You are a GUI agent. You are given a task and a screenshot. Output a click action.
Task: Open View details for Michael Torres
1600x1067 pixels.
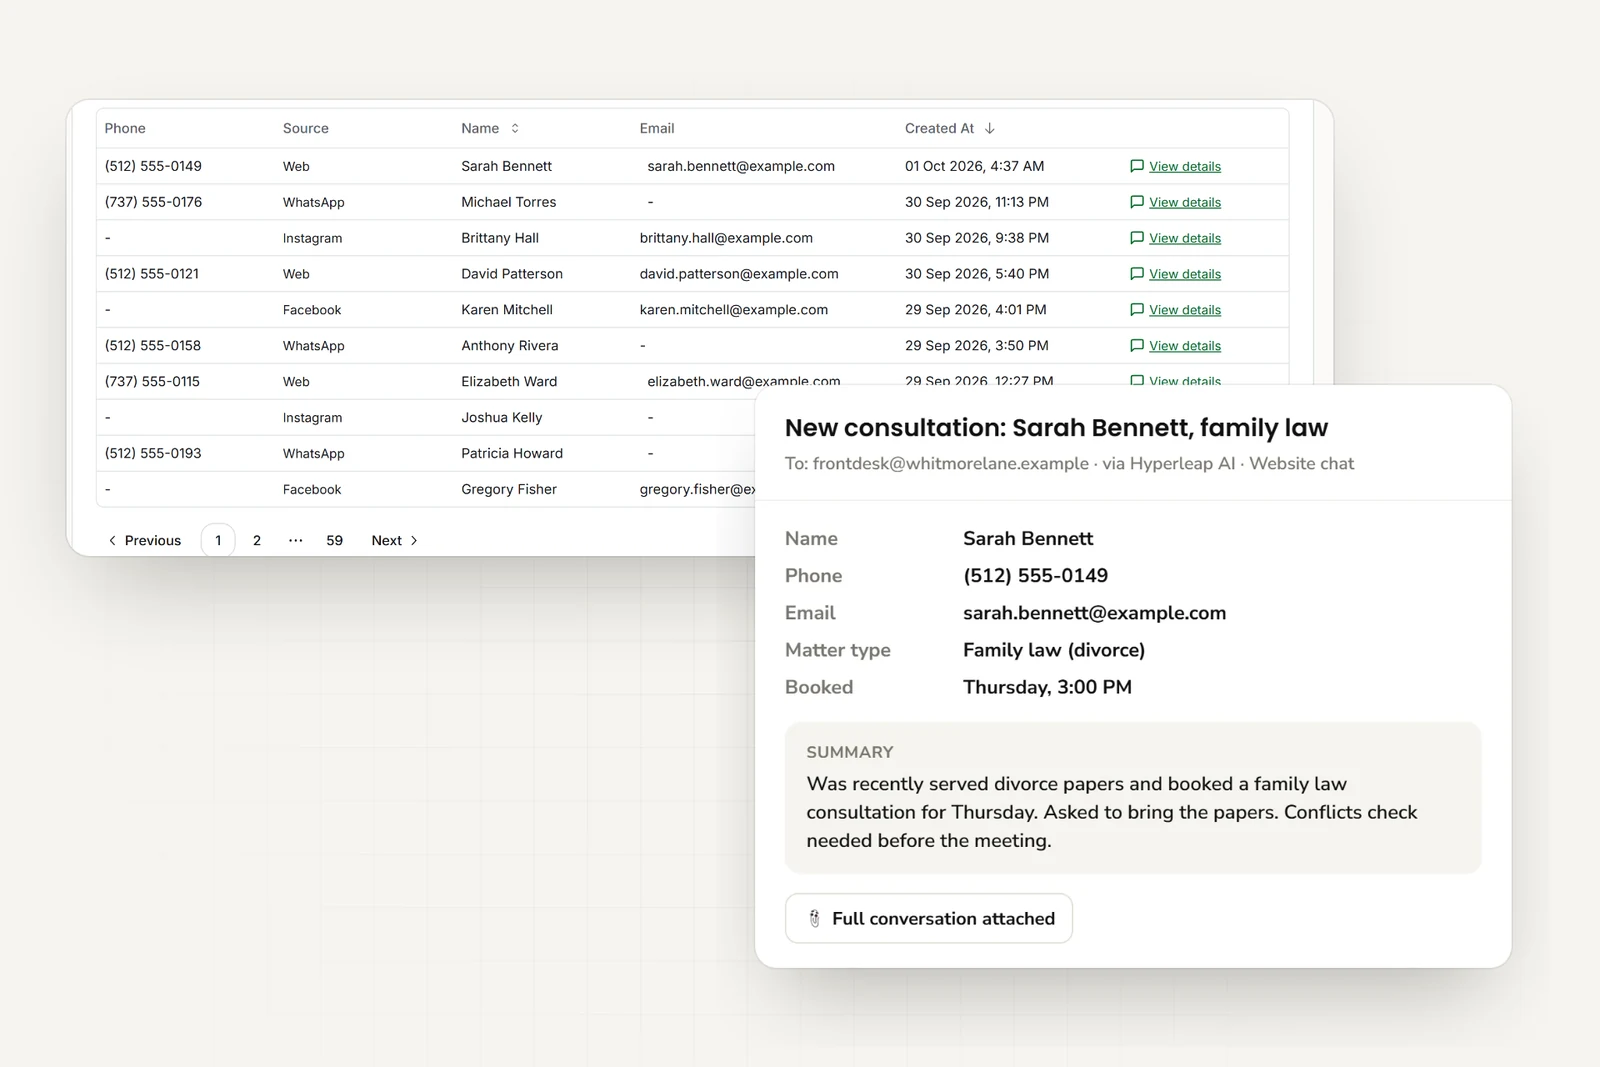[x=1185, y=202]
